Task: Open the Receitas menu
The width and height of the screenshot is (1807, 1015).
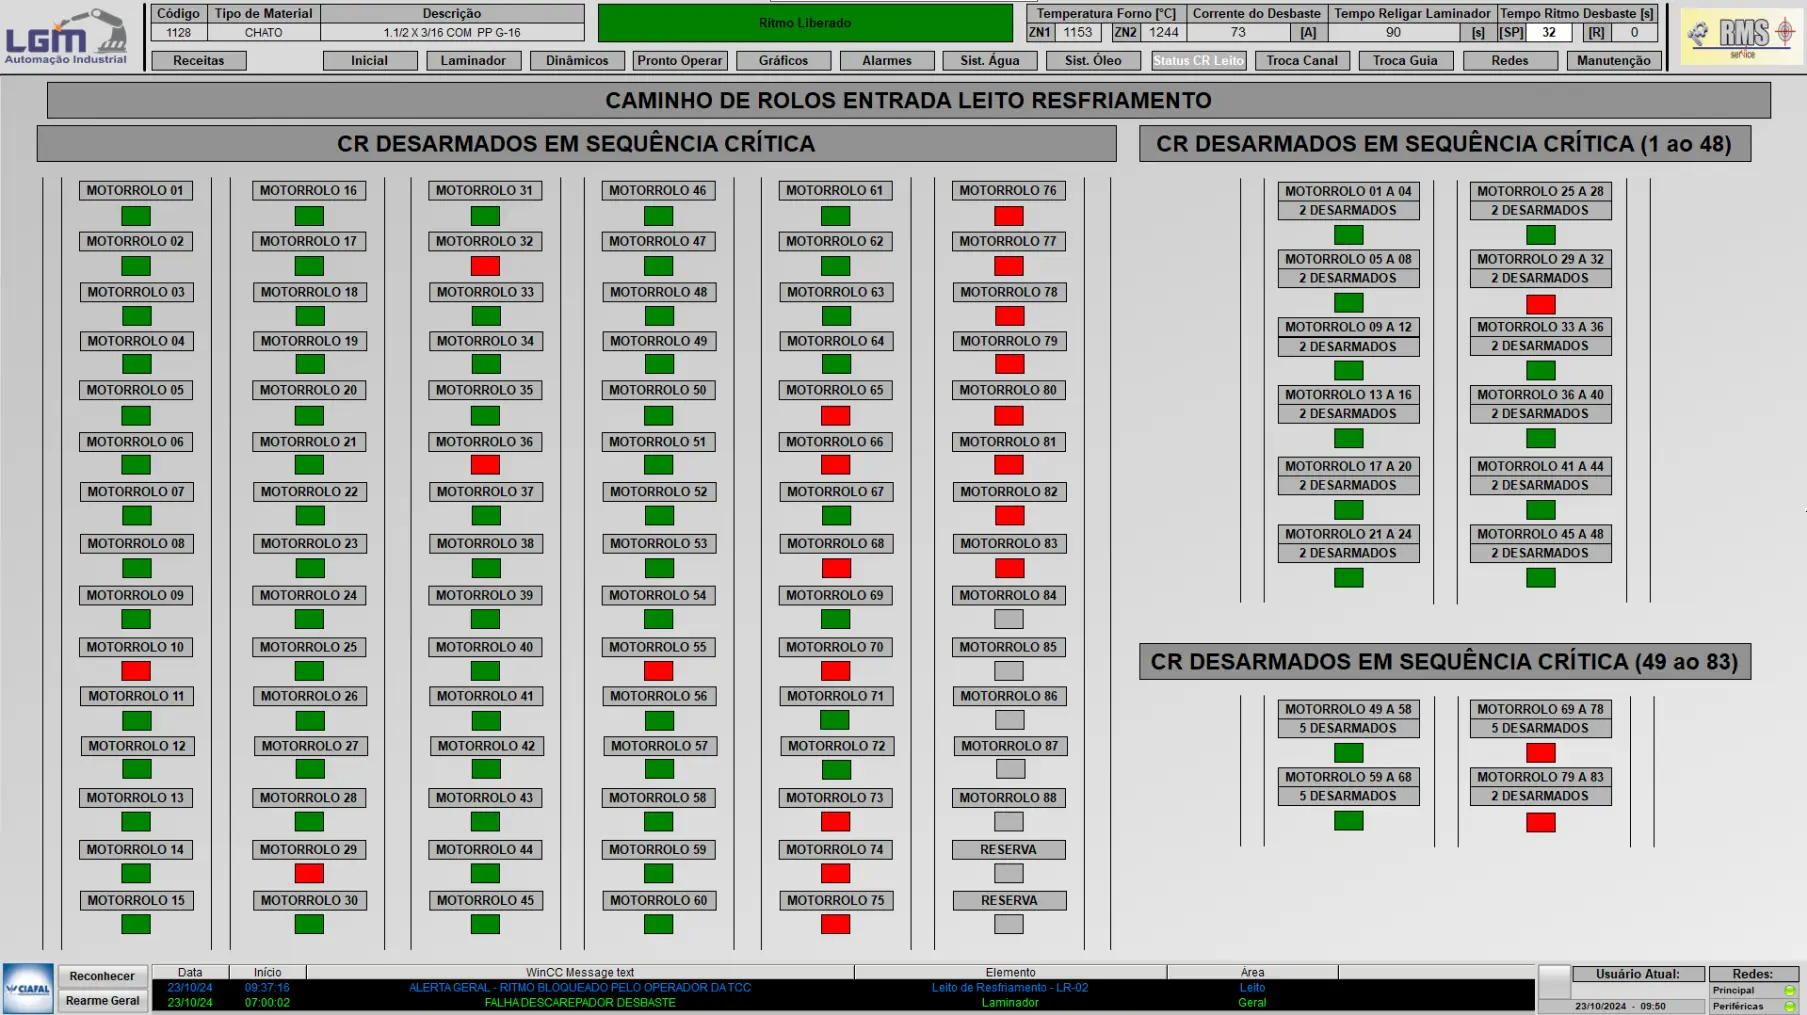Action: click(199, 61)
